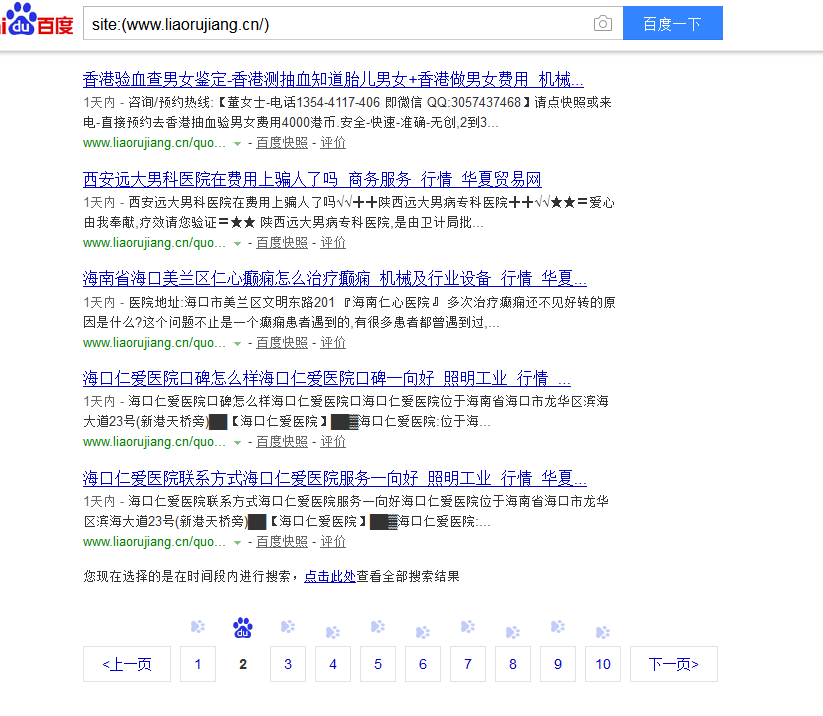
Task: Expand the green arrow on first result
Action: pos(238,143)
